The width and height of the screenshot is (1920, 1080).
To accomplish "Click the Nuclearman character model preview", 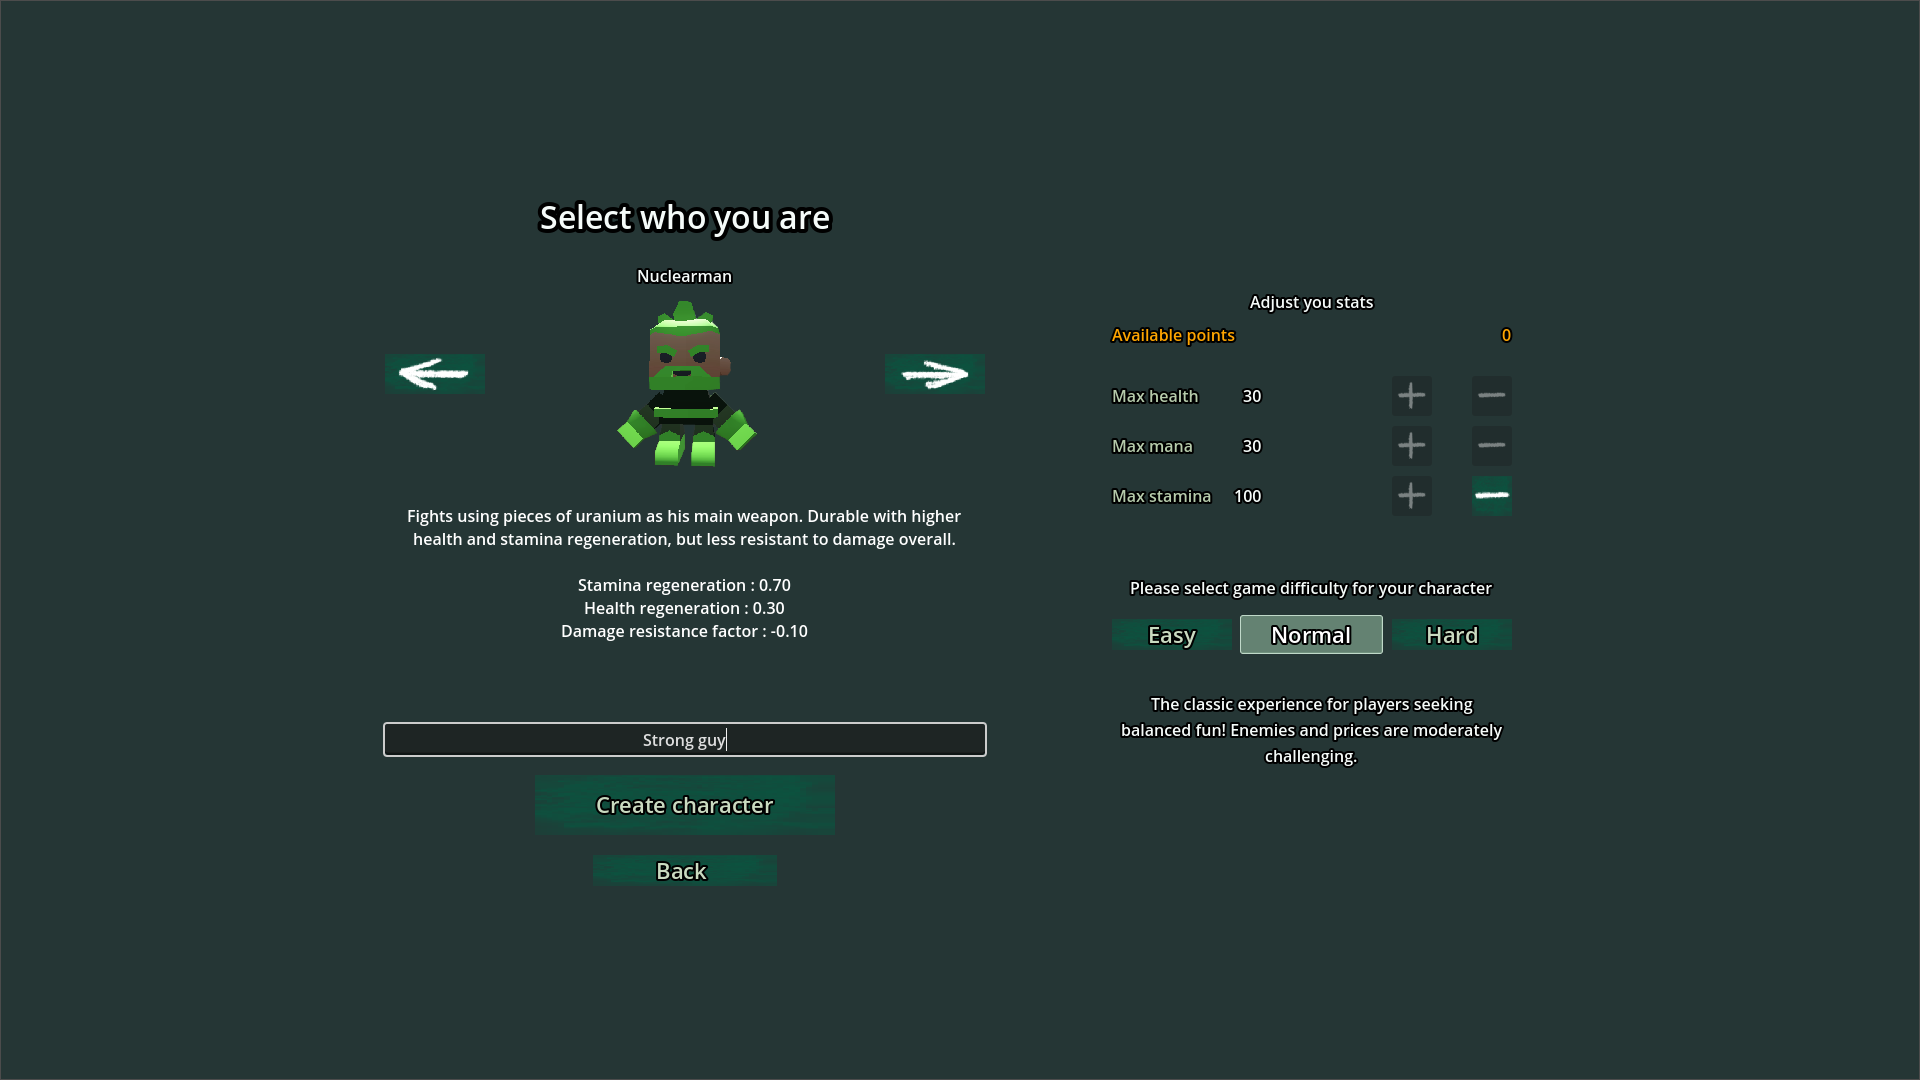I will [x=686, y=385].
